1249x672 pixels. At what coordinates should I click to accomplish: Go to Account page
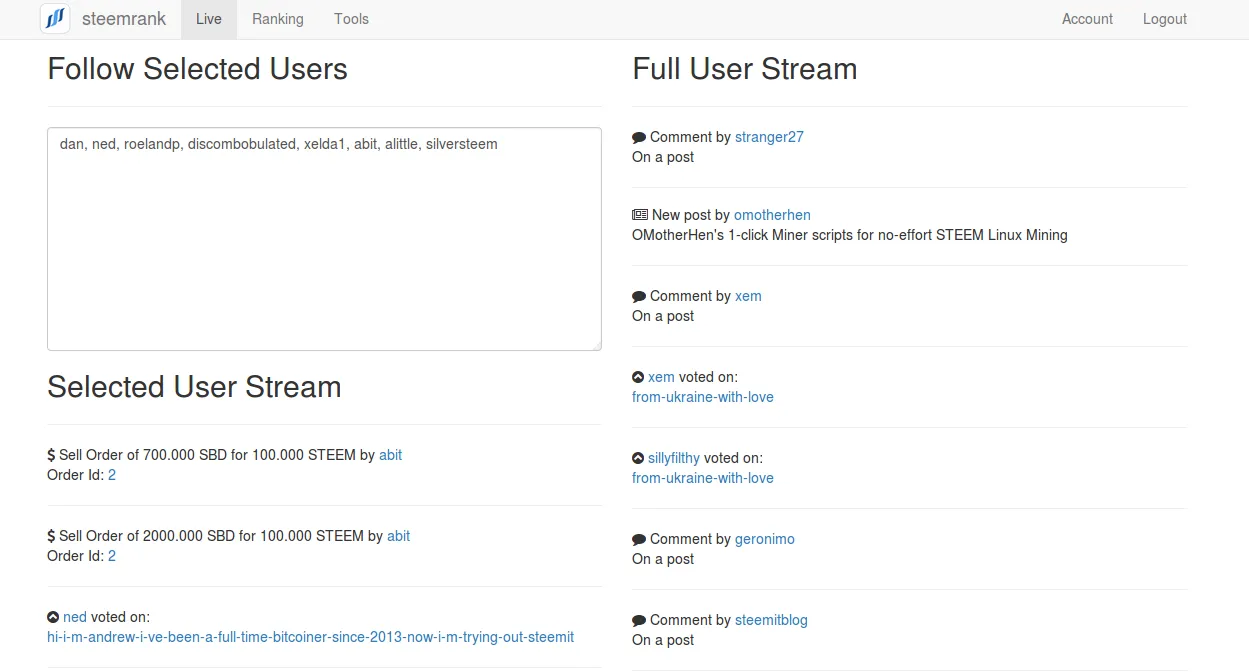tap(1087, 19)
